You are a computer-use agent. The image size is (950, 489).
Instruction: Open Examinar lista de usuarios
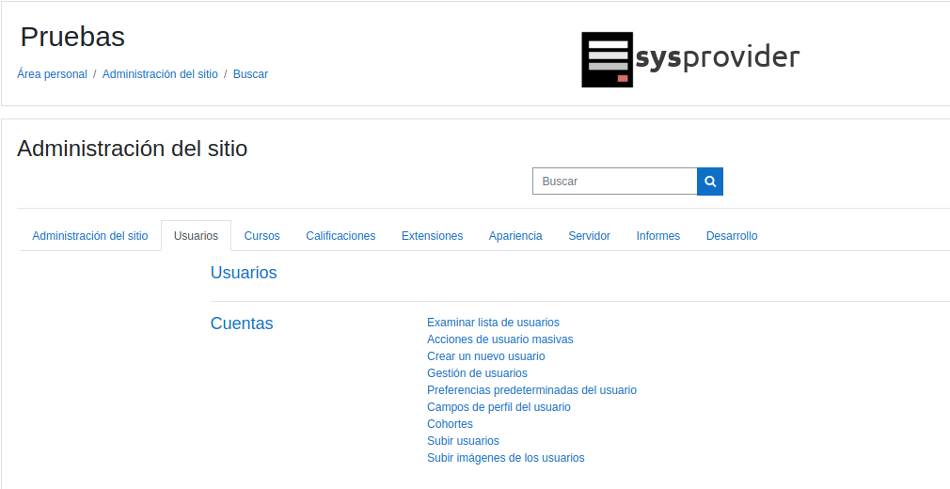coord(493,323)
